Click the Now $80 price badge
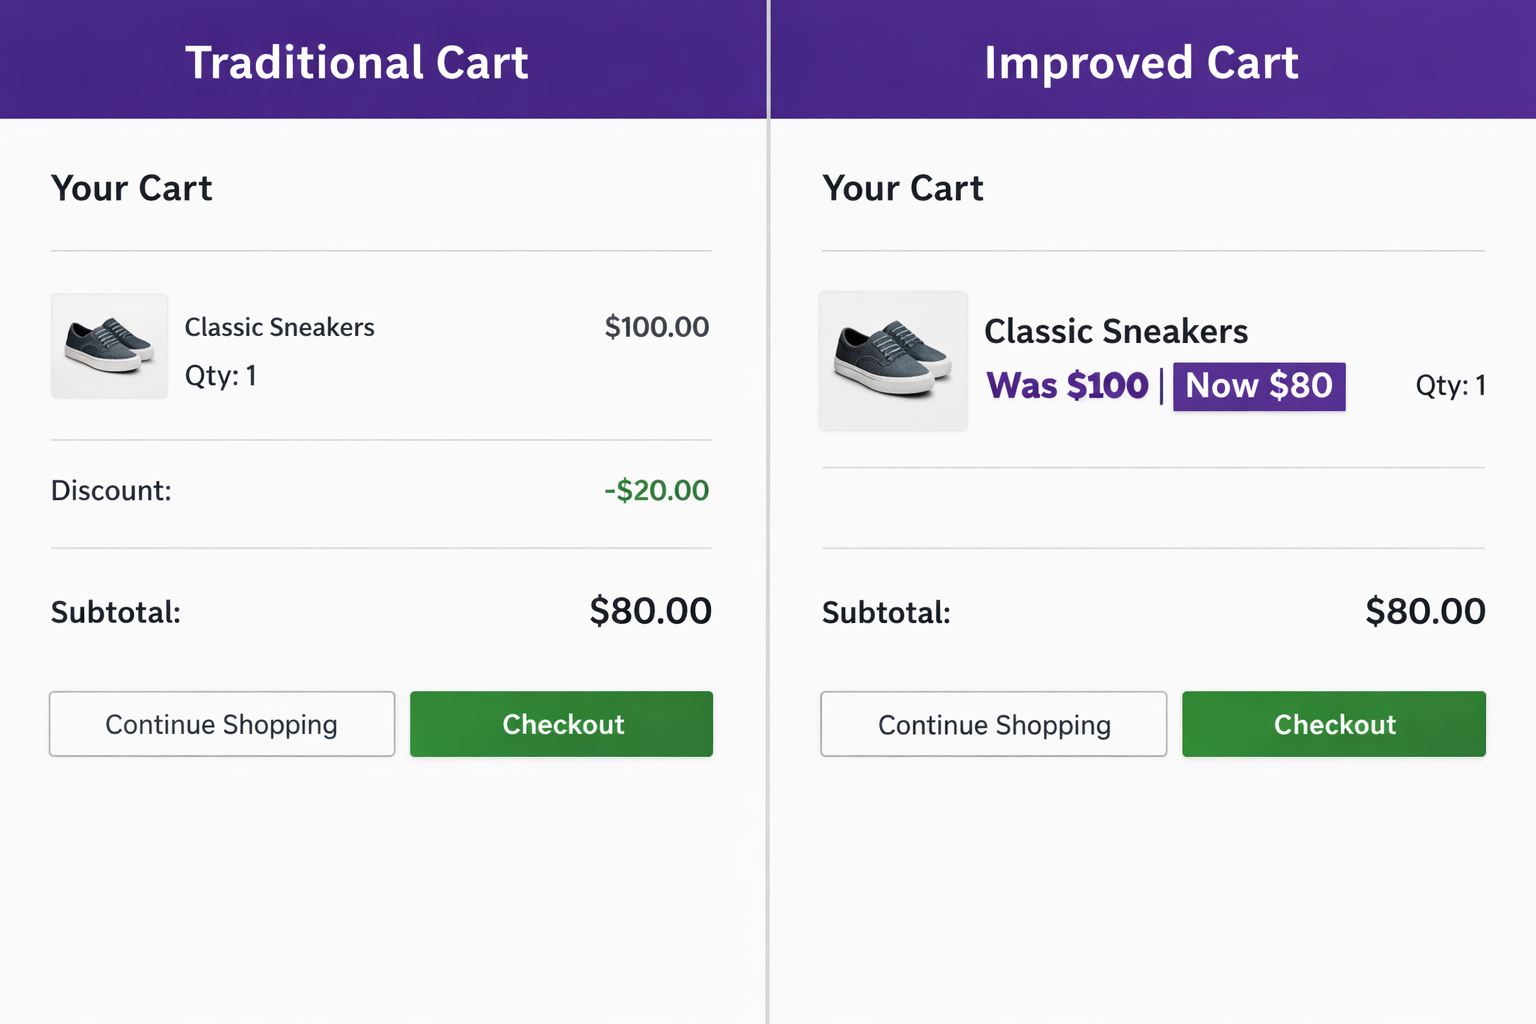 pos(1259,386)
